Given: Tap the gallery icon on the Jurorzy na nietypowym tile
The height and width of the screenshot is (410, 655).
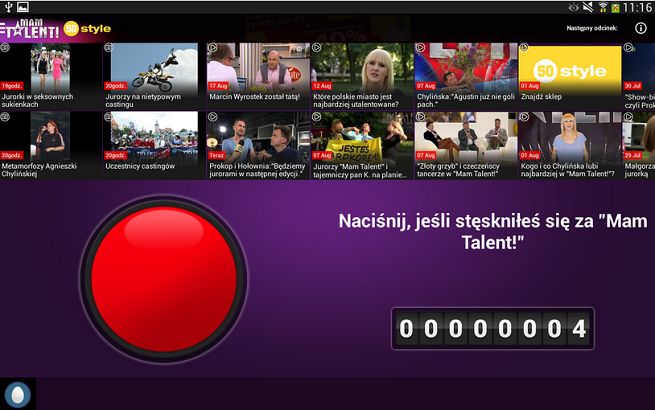Looking at the screenshot, I should pos(109,48).
